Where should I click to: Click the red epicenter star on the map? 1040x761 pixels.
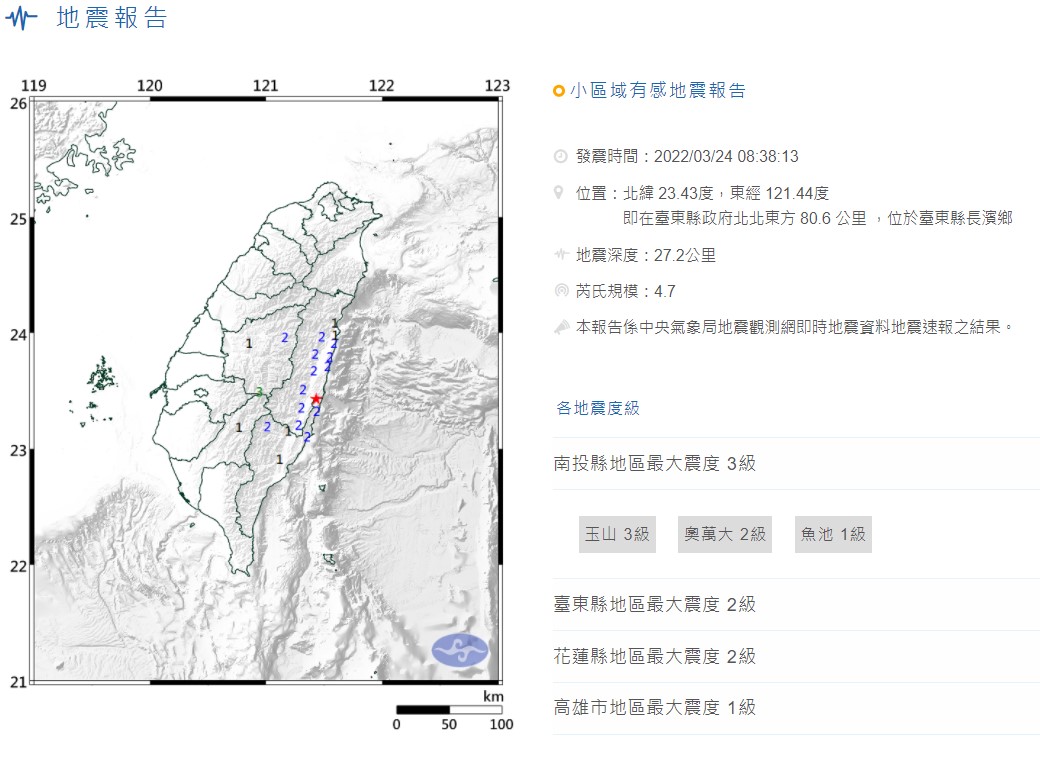click(x=316, y=399)
